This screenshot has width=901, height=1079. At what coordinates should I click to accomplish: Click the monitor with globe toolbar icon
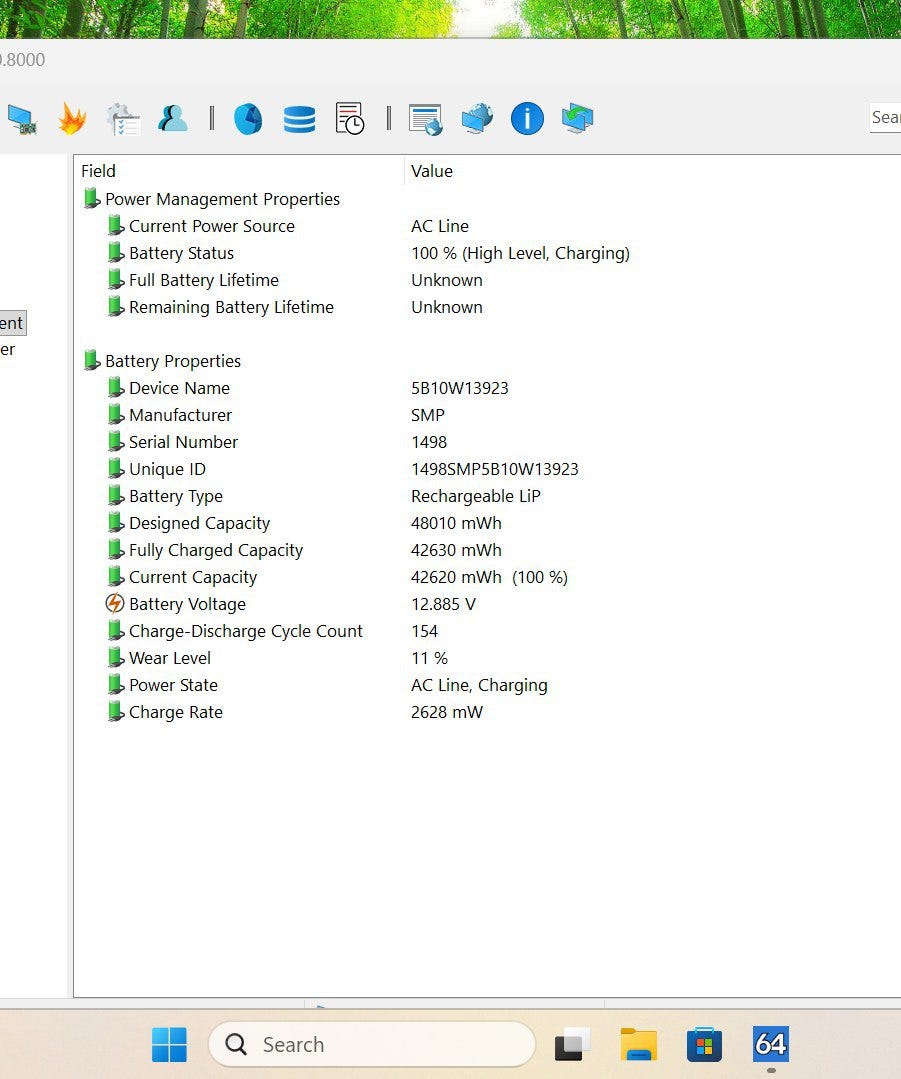point(477,119)
